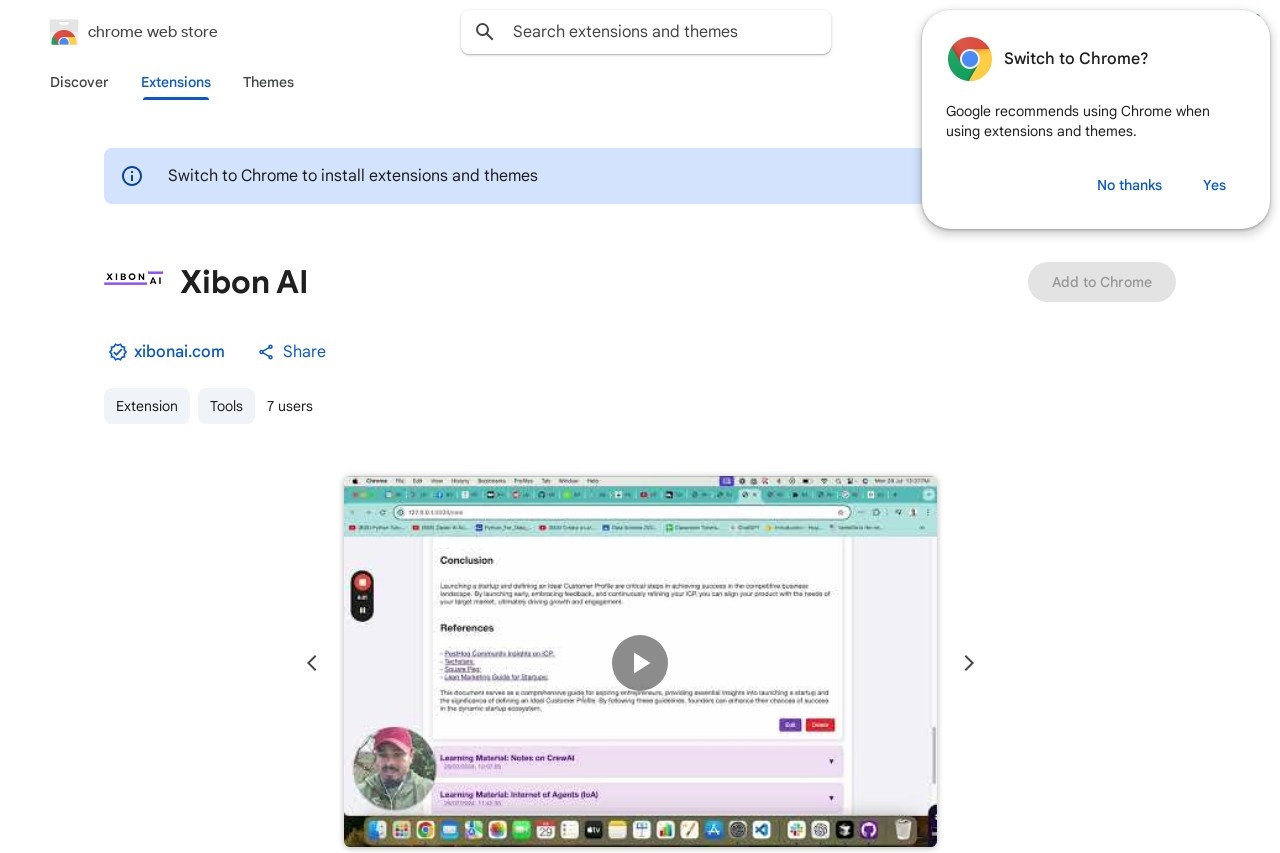This screenshot has width=1280, height=853.
Task: Click the Switch to Chrome banner text
Action: [x=353, y=176]
